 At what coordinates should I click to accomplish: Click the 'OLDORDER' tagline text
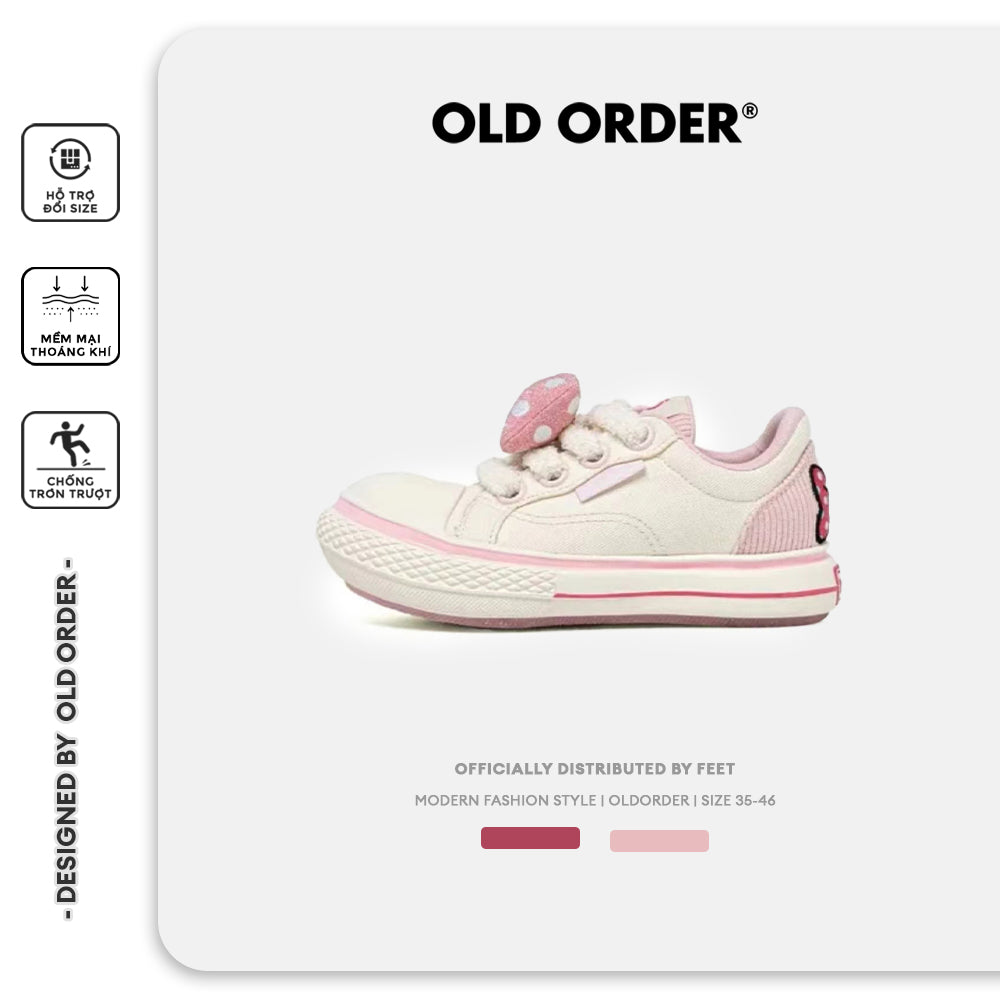(649, 800)
